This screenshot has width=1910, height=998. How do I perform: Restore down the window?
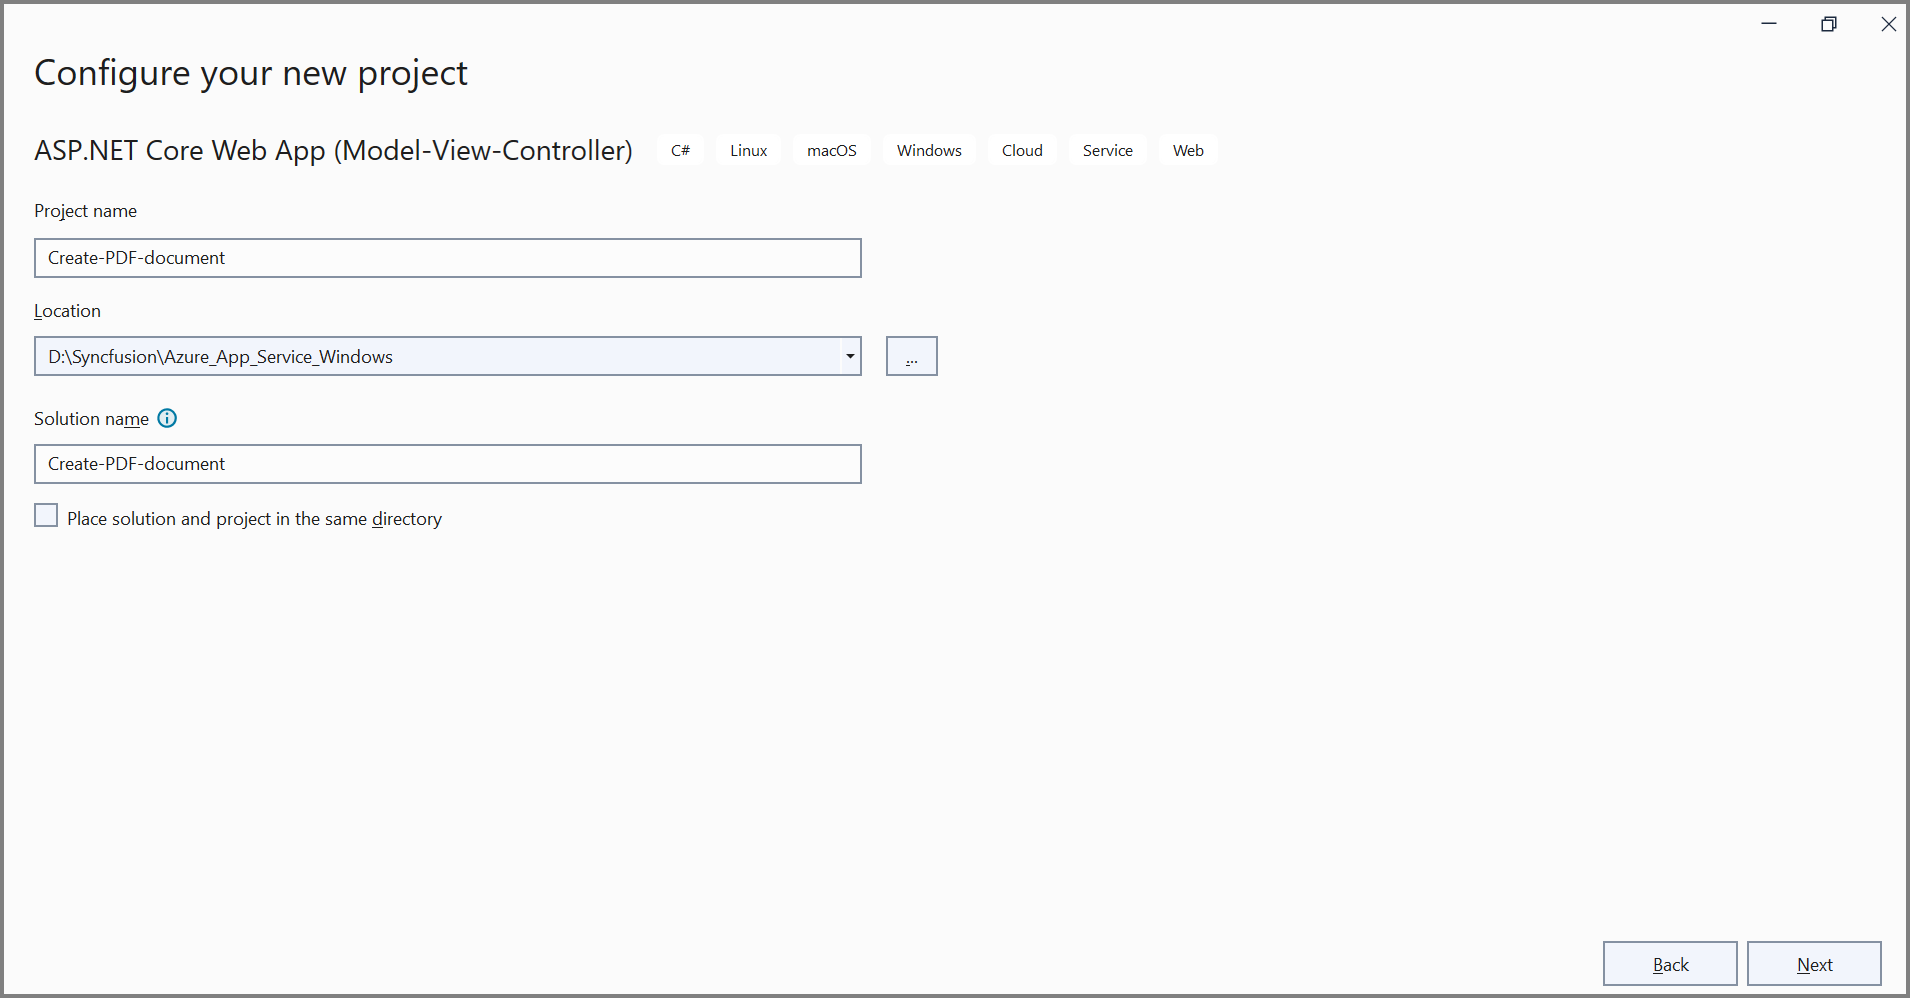1829,23
